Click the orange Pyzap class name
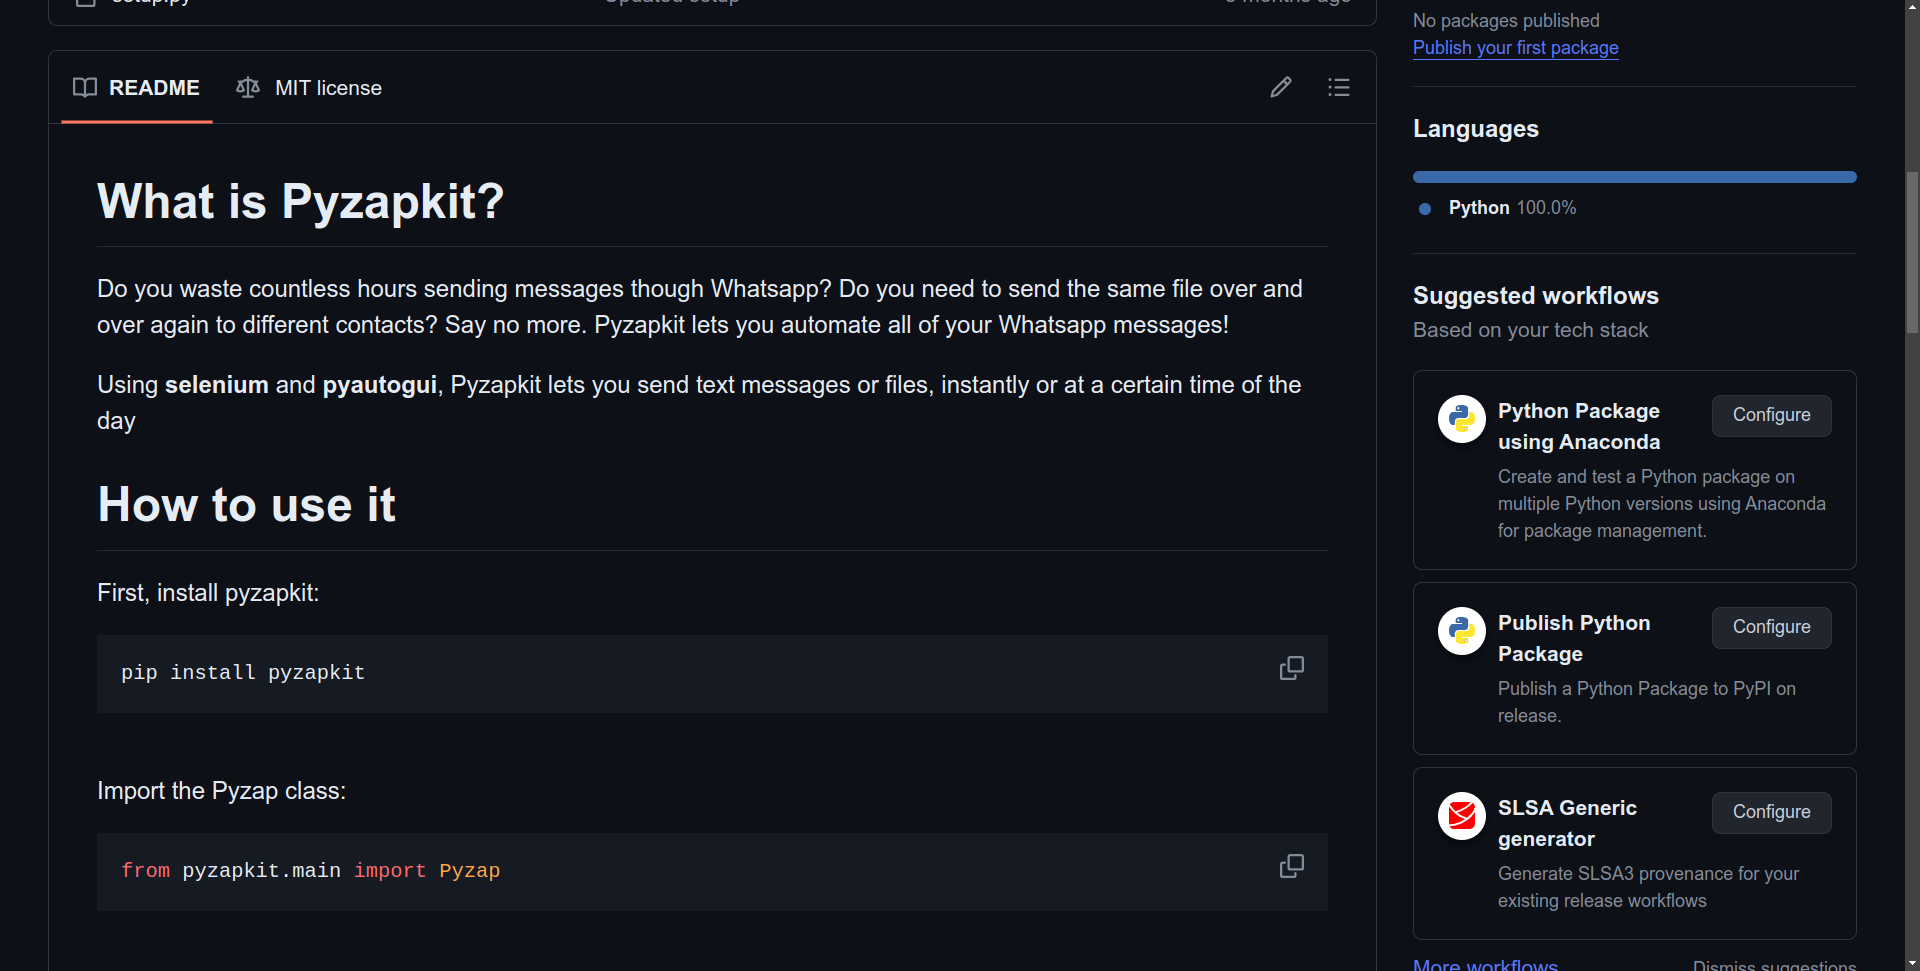This screenshot has height=971, width=1920. coord(470,871)
